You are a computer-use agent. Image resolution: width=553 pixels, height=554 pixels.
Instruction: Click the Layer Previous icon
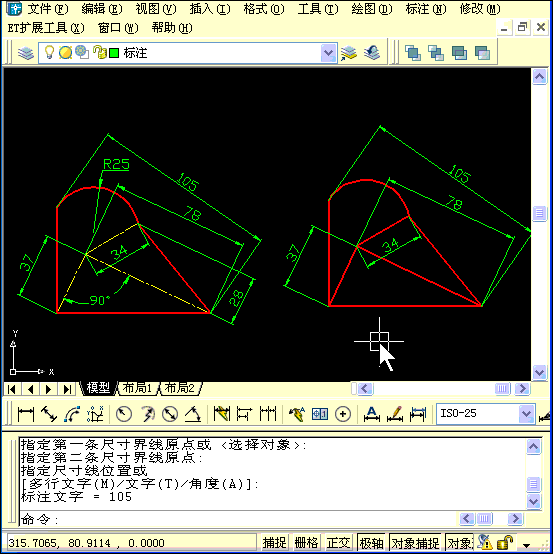[x=372, y=53]
